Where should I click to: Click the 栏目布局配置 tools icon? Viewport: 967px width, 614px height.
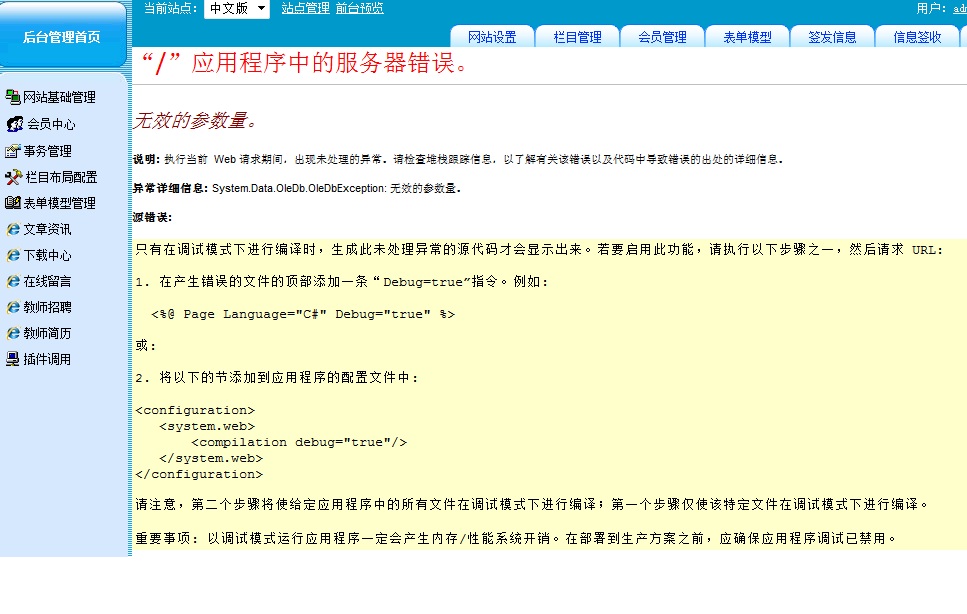pyautogui.click(x=13, y=177)
